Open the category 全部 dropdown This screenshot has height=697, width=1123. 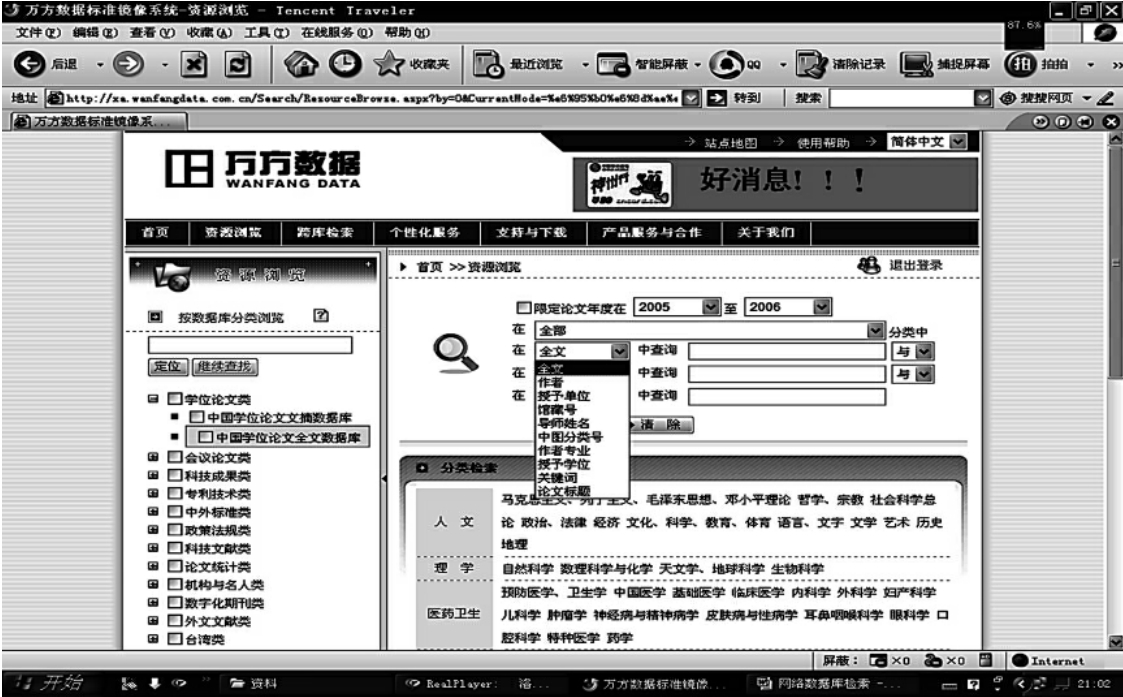875,330
